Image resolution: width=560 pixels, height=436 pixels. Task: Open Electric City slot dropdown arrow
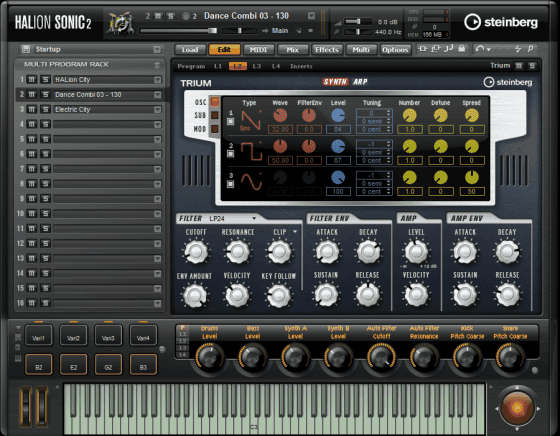coord(158,110)
